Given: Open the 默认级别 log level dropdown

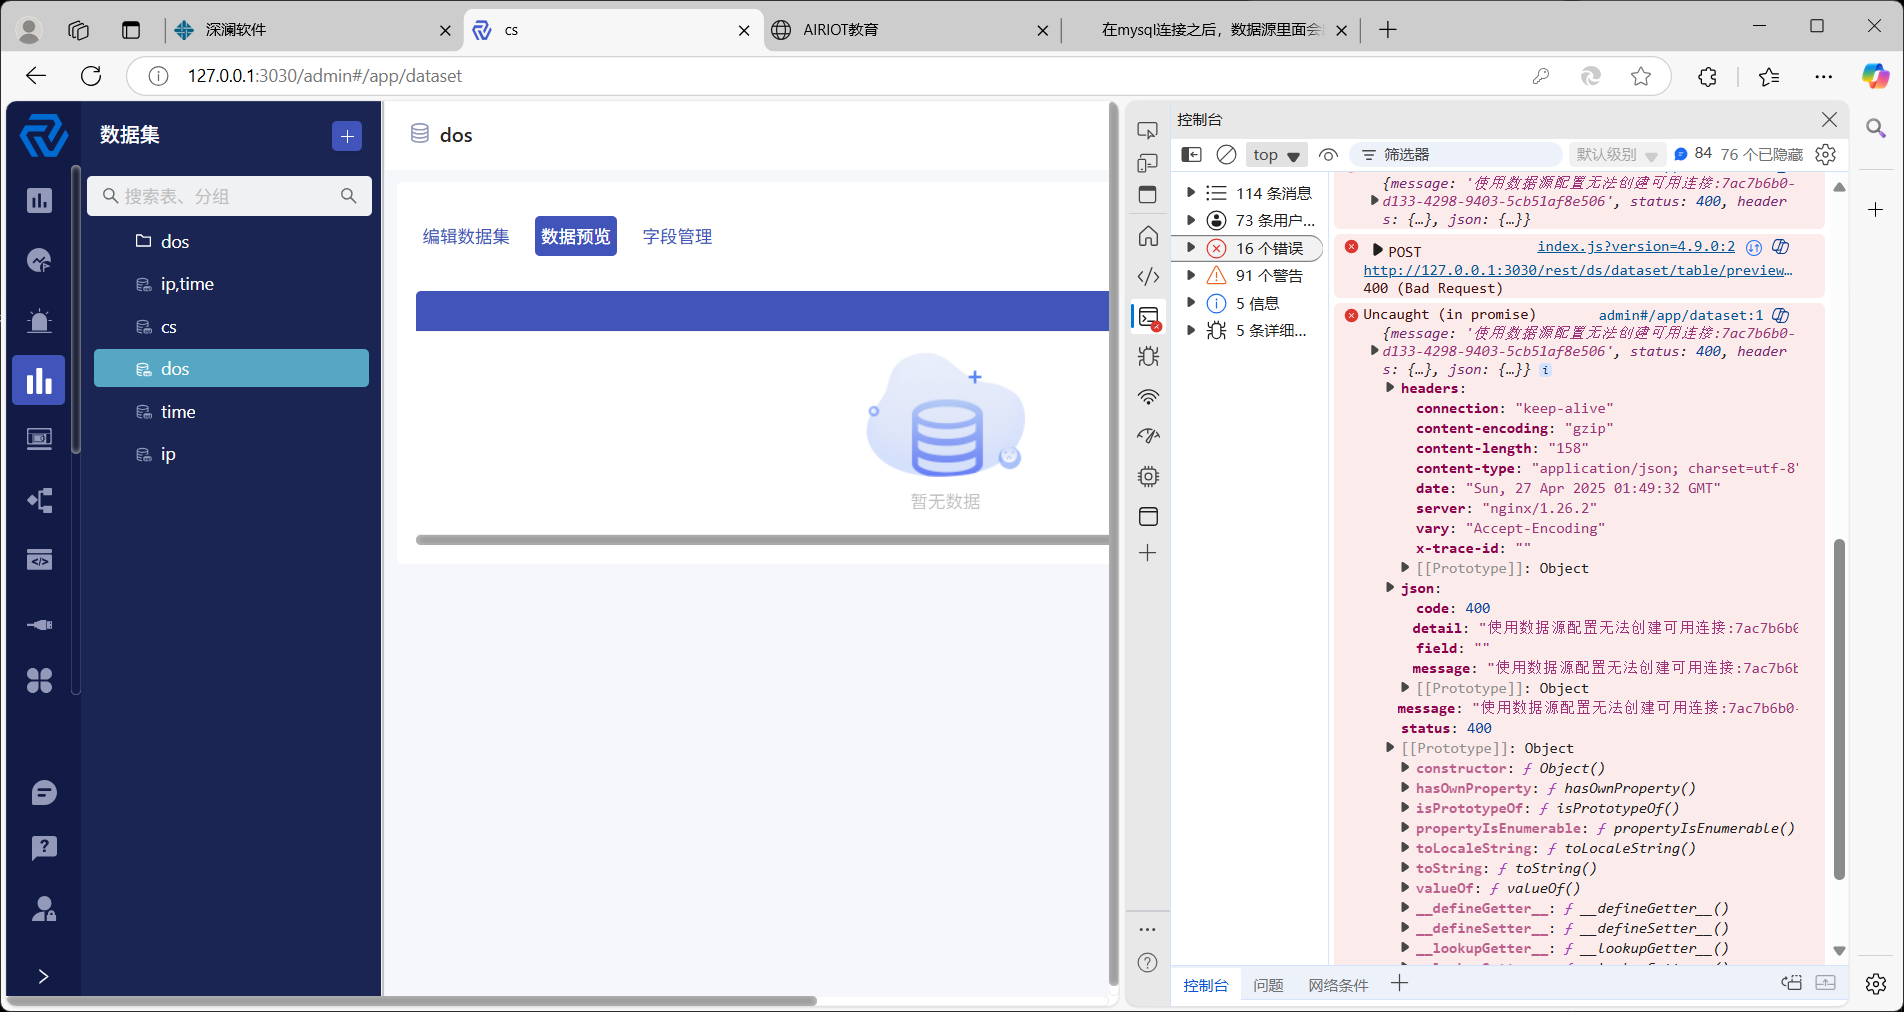Looking at the screenshot, I should (x=1616, y=154).
